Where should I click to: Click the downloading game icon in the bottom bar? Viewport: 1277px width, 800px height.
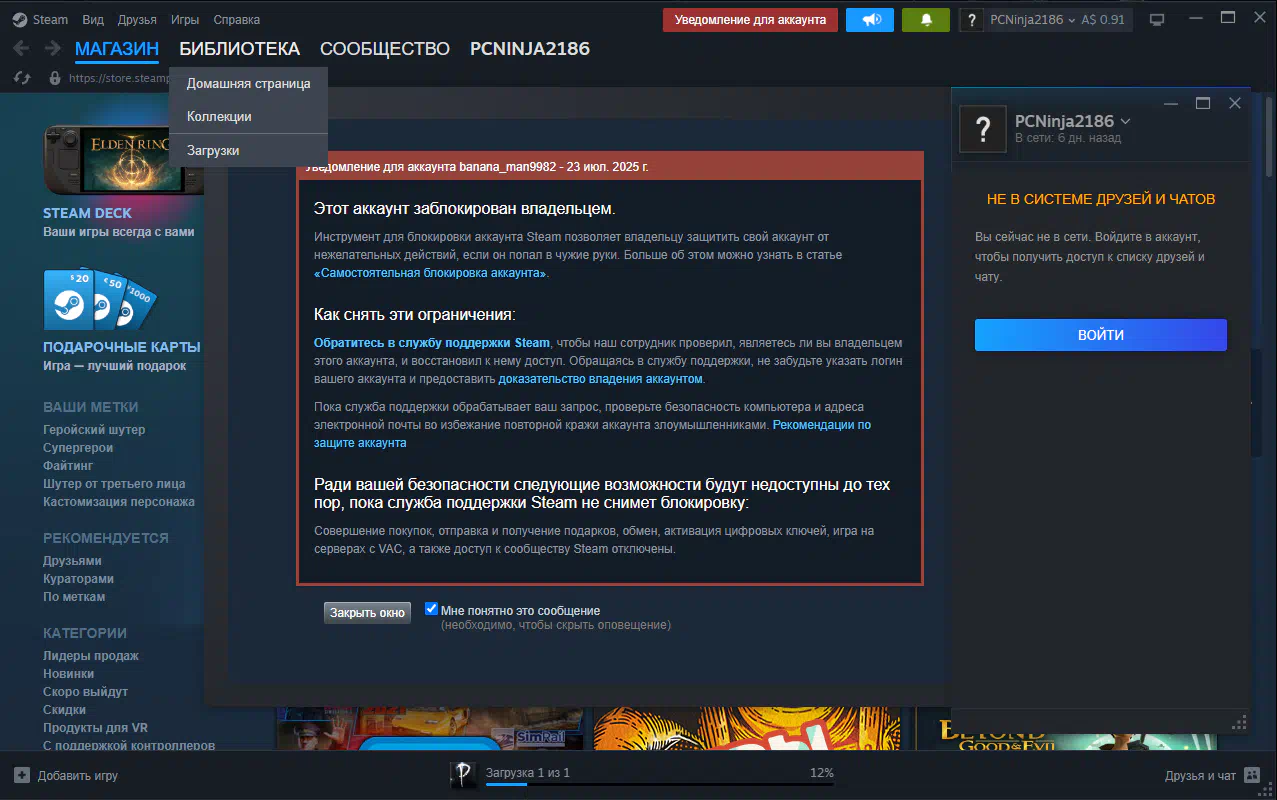[463, 774]
